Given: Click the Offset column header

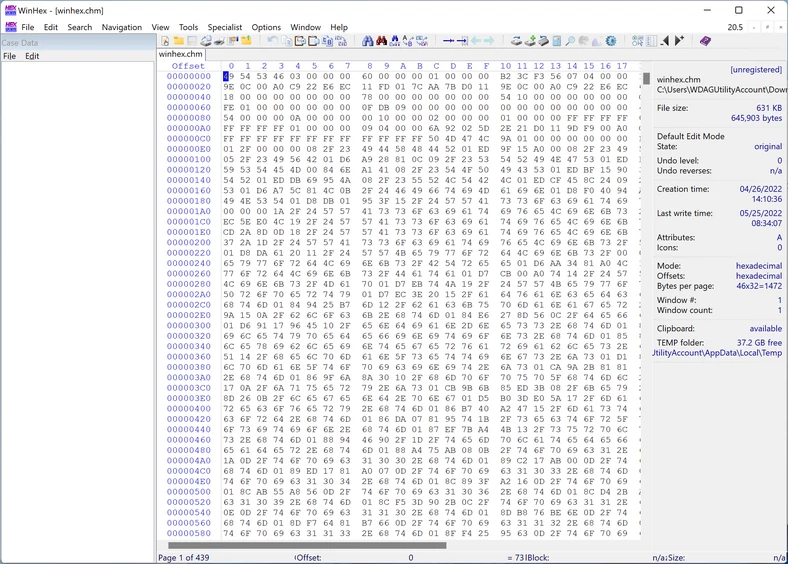Looking at the screenshot, I should click(188, 66).
